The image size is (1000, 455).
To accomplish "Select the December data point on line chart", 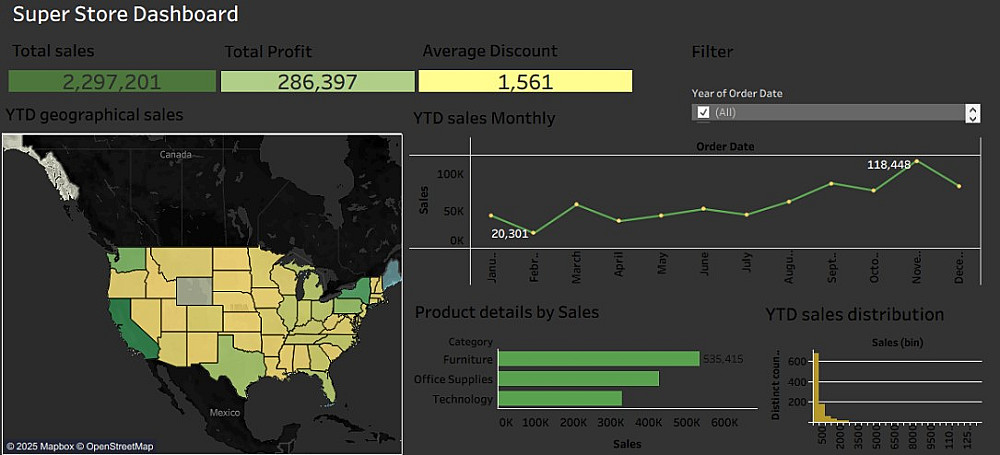I will coord(959,186).
